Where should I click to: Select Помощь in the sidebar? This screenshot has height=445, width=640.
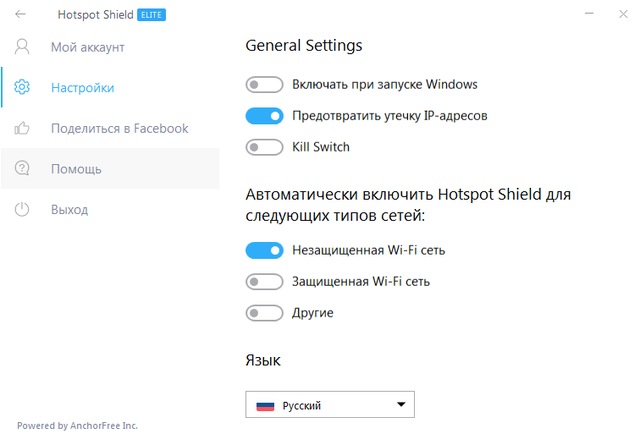point(76,169)
